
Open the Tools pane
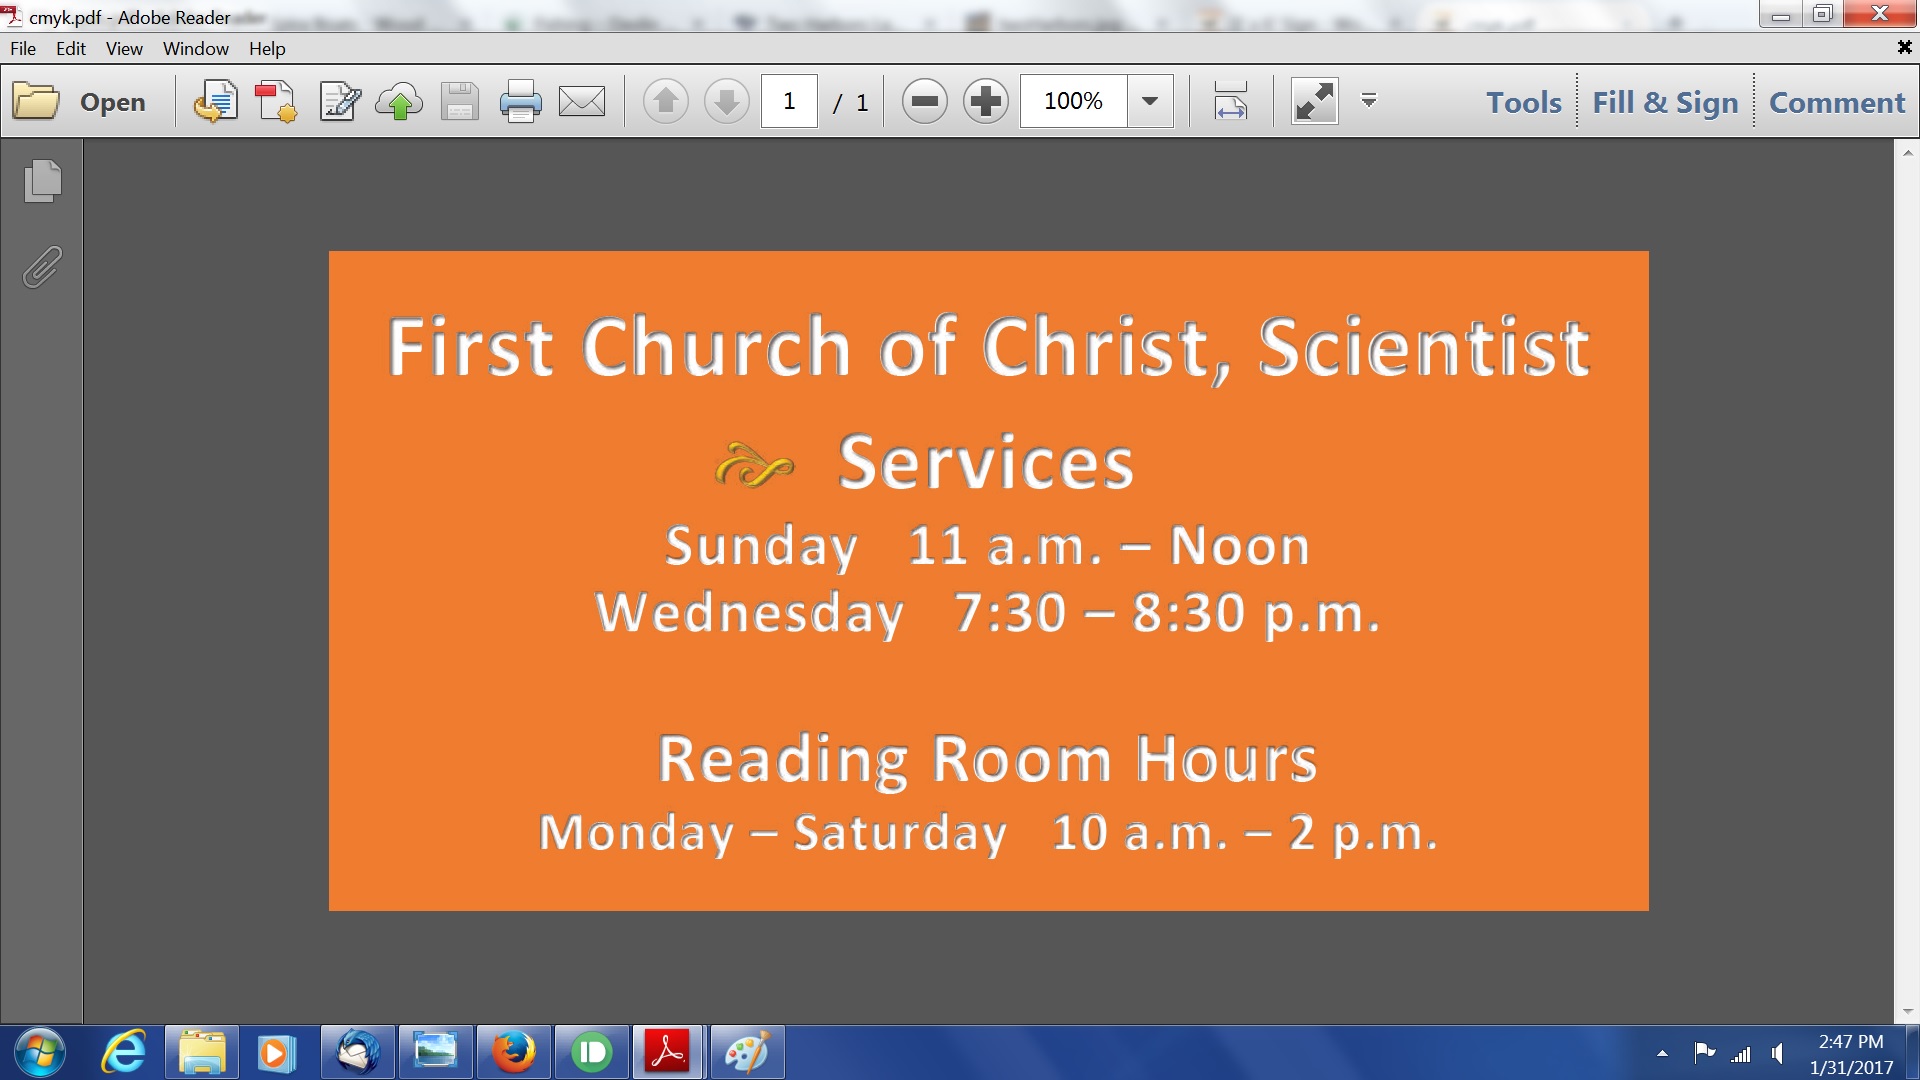1523,102
